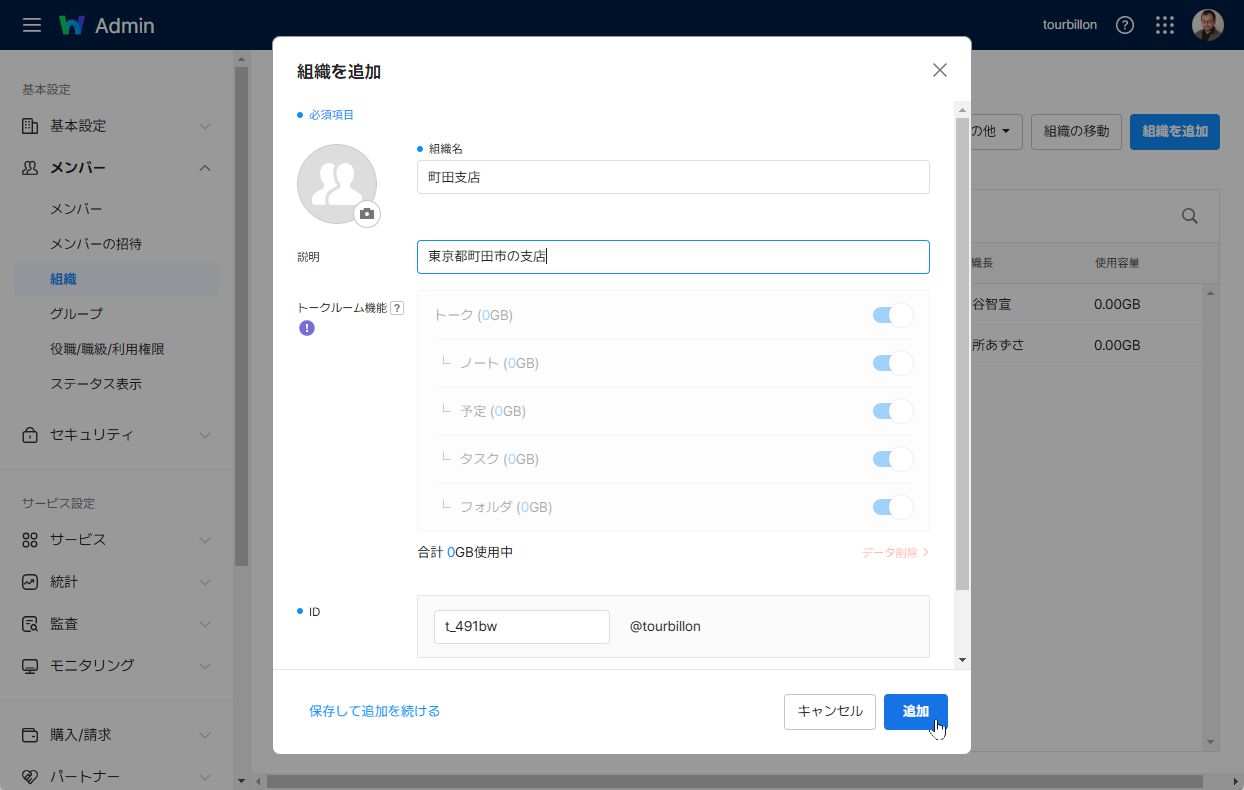Screen dimensions: 1244x790
Task: Collapse the メンバー section chevron
Action: pyautogui.click(x=205, y=168)
